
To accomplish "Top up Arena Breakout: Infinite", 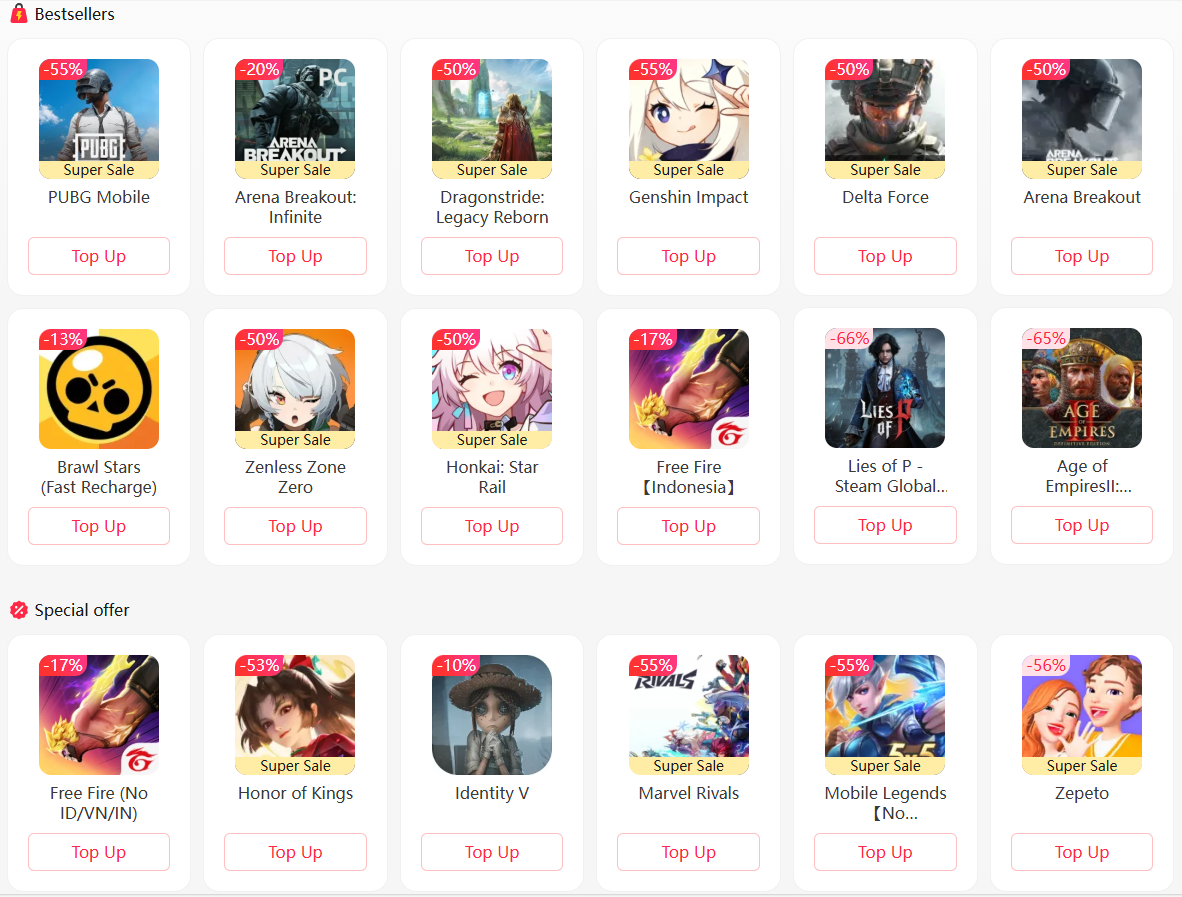I will point(296,256).
